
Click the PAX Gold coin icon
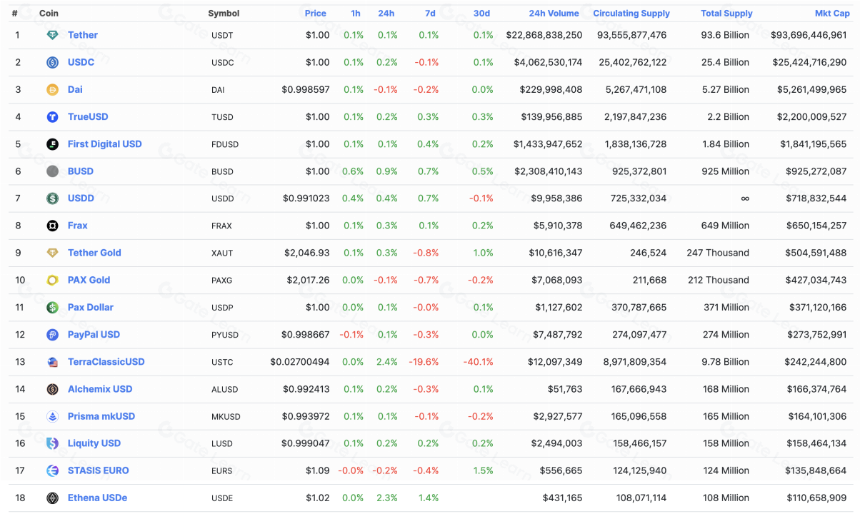click(52, 280)
